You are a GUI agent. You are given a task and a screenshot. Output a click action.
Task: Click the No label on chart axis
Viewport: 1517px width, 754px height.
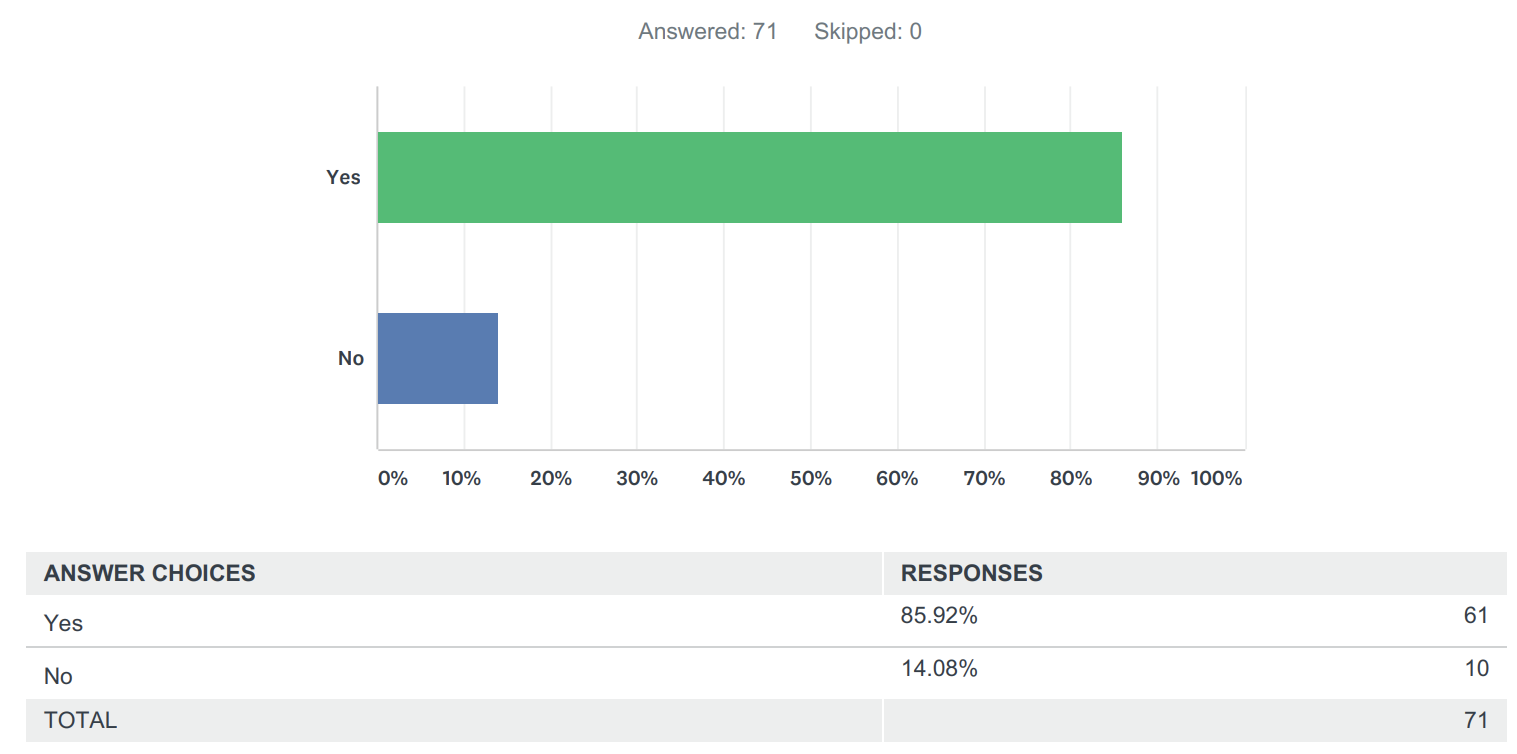click(x=350, y=358)
